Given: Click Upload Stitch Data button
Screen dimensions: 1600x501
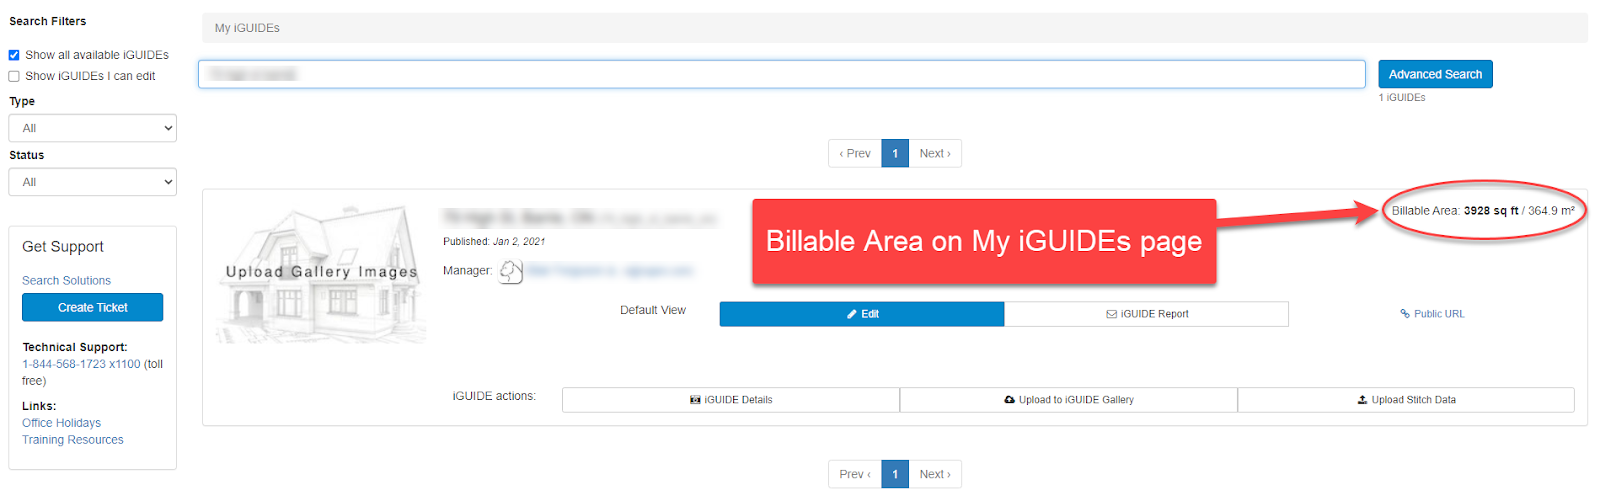Looking at the screenshot, I should [x=1406, y=400].
